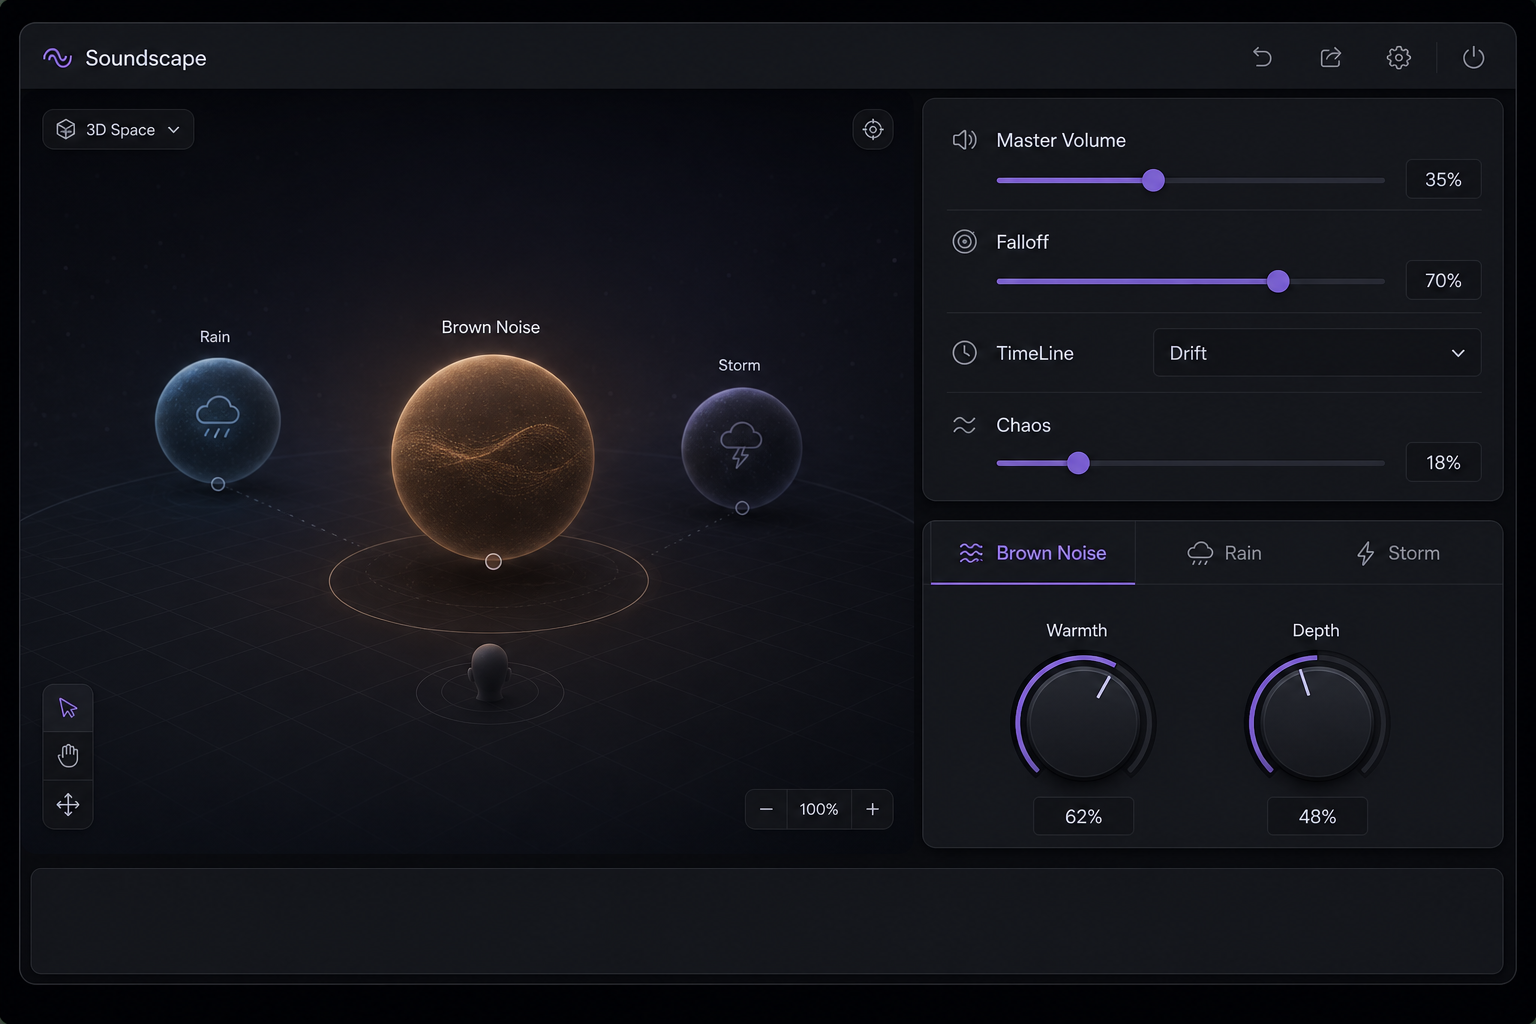Click the Master Volume 35% value field
The image size is (1536, 1024).
pyautogui.click(x=1443, y=179)
